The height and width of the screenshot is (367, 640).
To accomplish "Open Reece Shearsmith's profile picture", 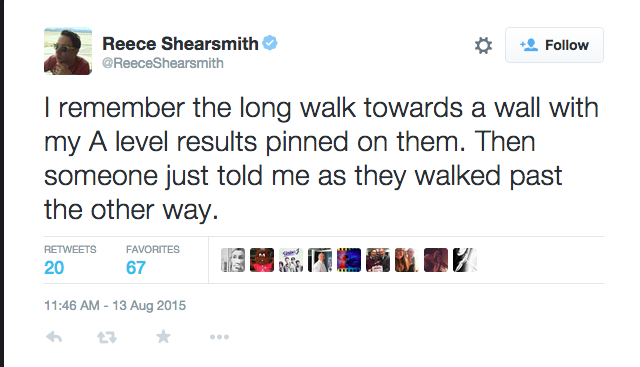I will 68,51.
